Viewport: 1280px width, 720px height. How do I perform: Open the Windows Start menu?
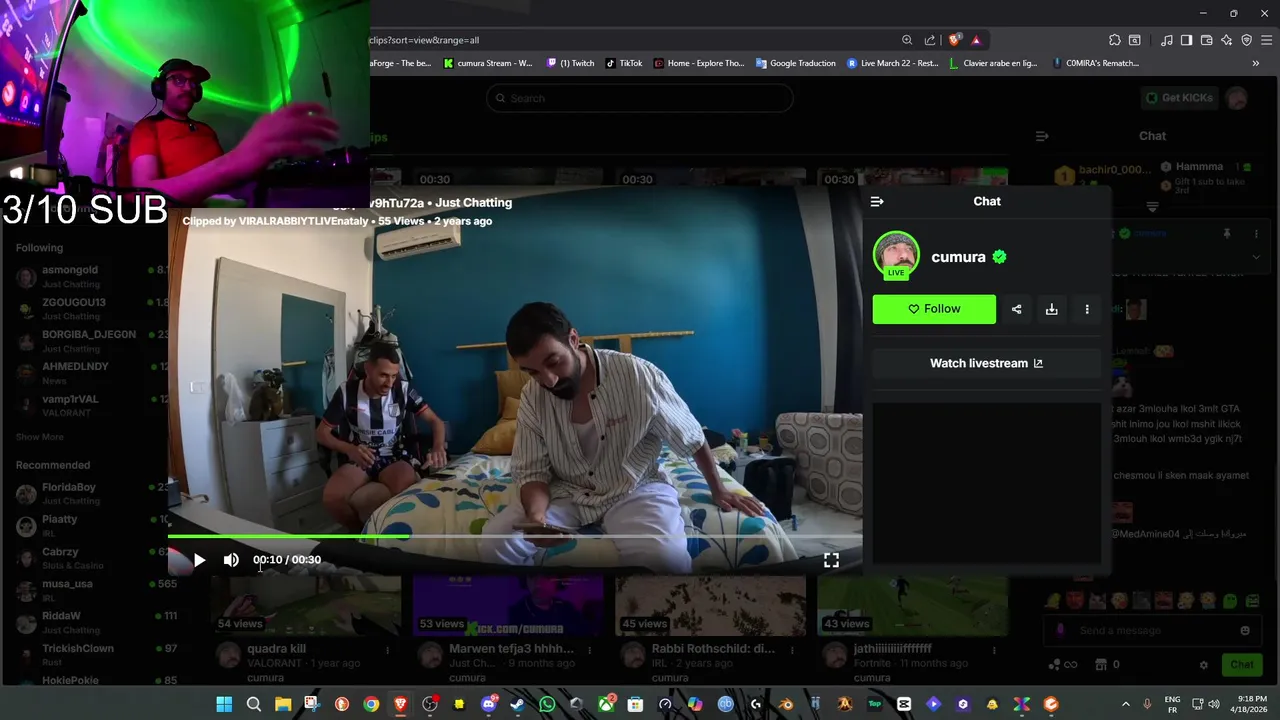[x=224, y=704]
